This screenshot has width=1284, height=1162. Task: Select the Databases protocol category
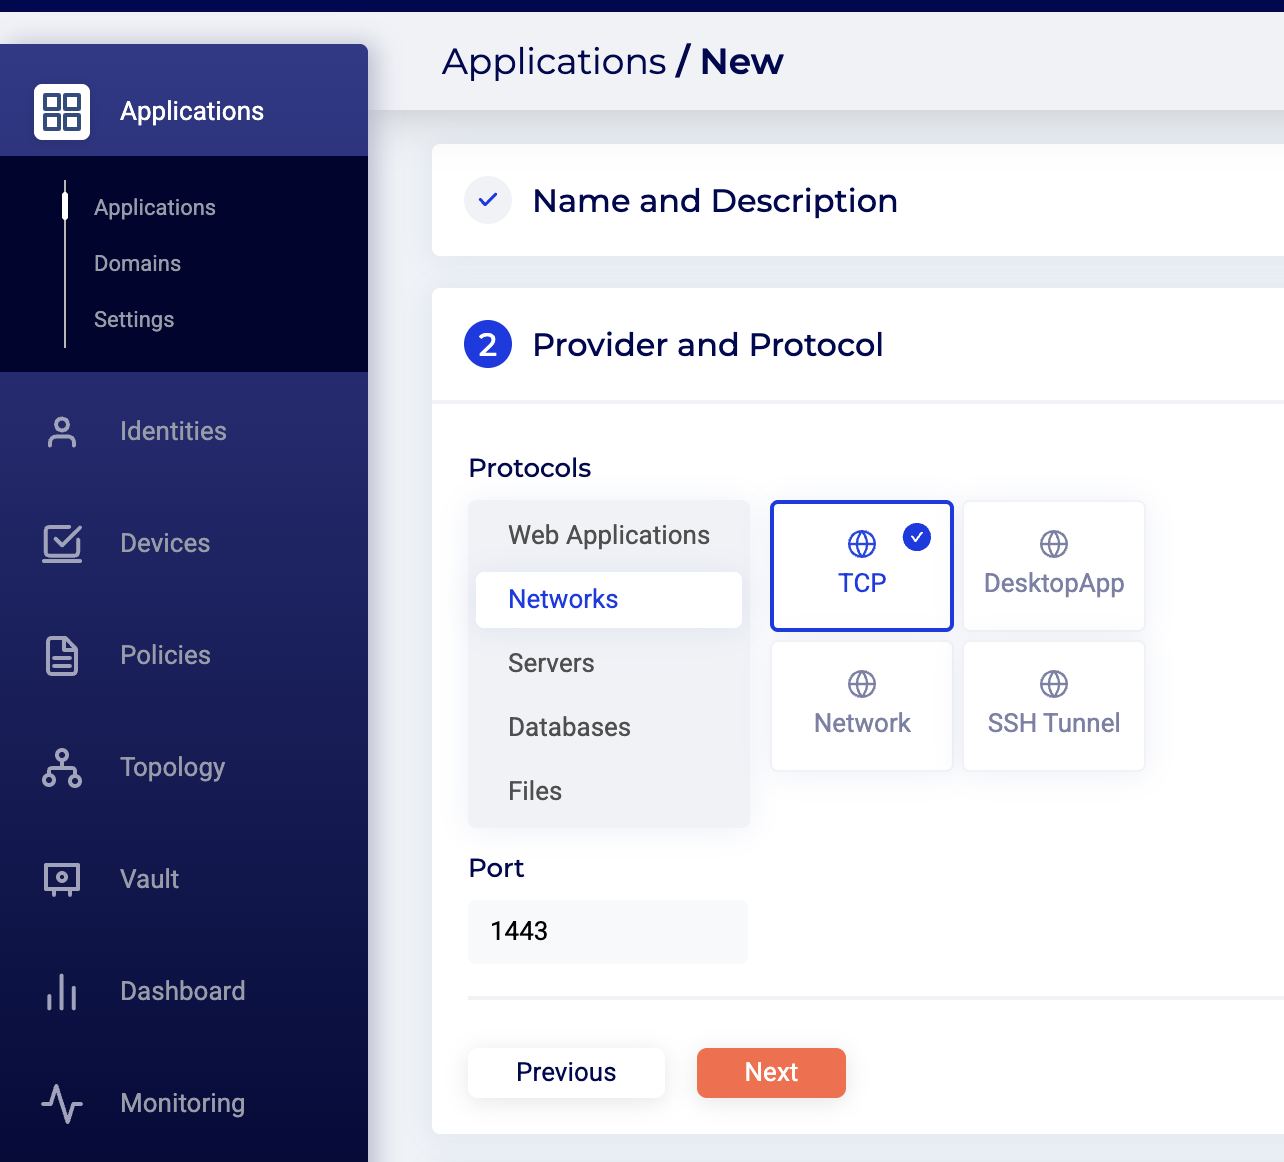coord(569,727)
